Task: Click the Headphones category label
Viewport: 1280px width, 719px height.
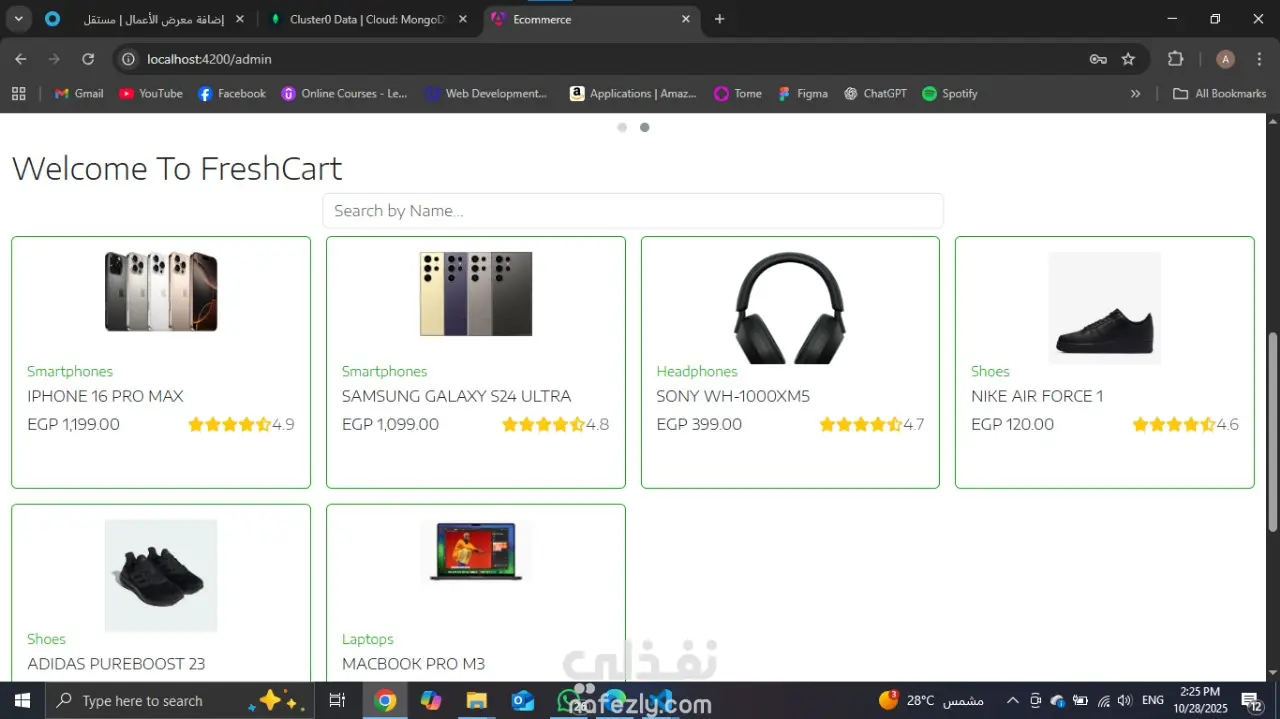Action: (x=697, y=371)
